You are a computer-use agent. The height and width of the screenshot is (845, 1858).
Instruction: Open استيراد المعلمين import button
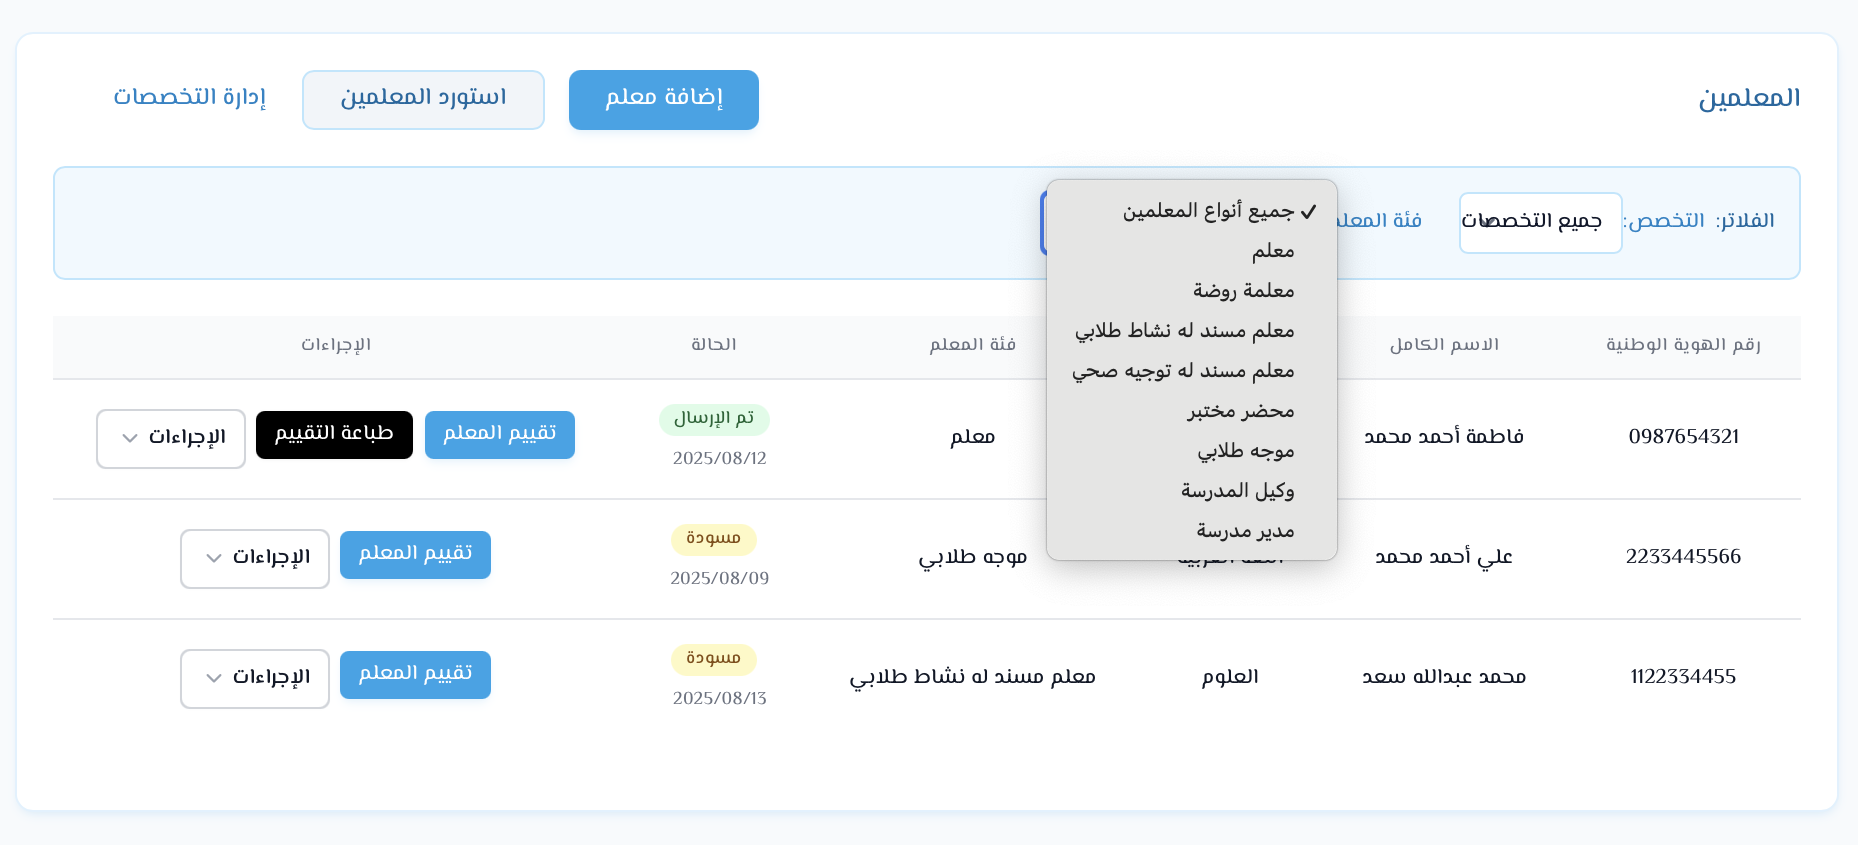tap(423, 99)
